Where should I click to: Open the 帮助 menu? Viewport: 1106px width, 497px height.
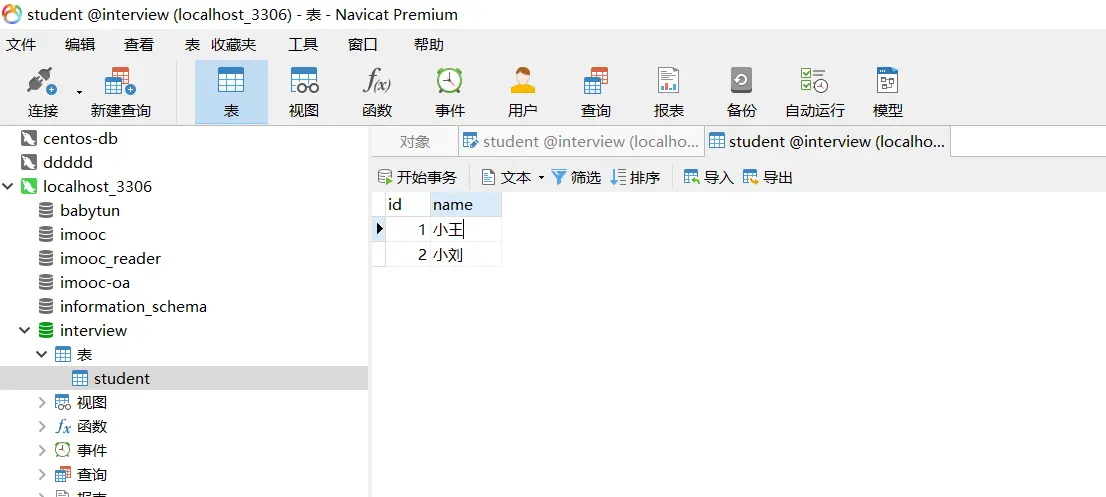(x=429, y=44)
